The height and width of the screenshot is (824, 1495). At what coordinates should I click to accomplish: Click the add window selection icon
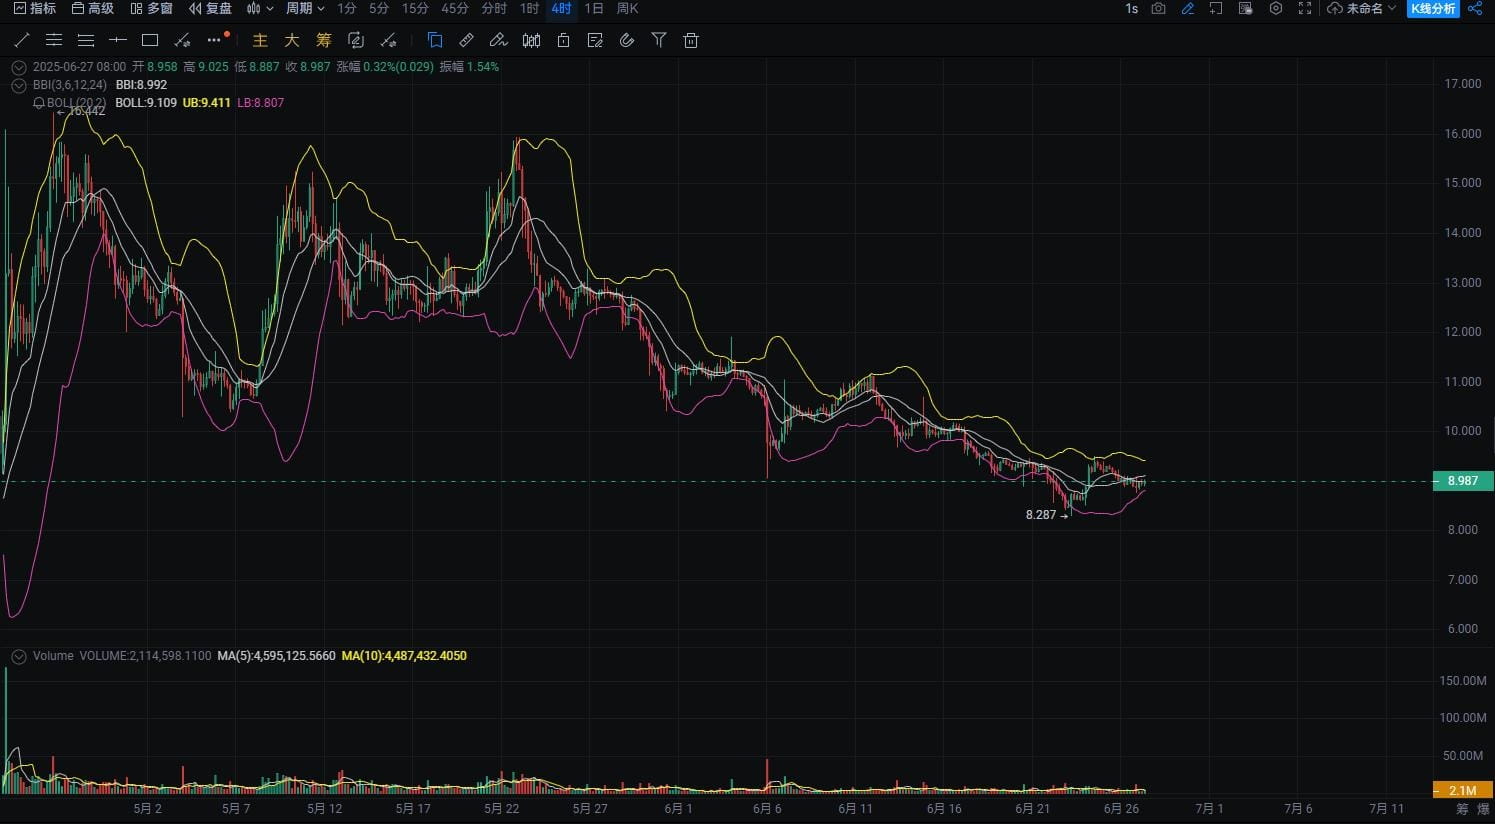pos(1216,8)
